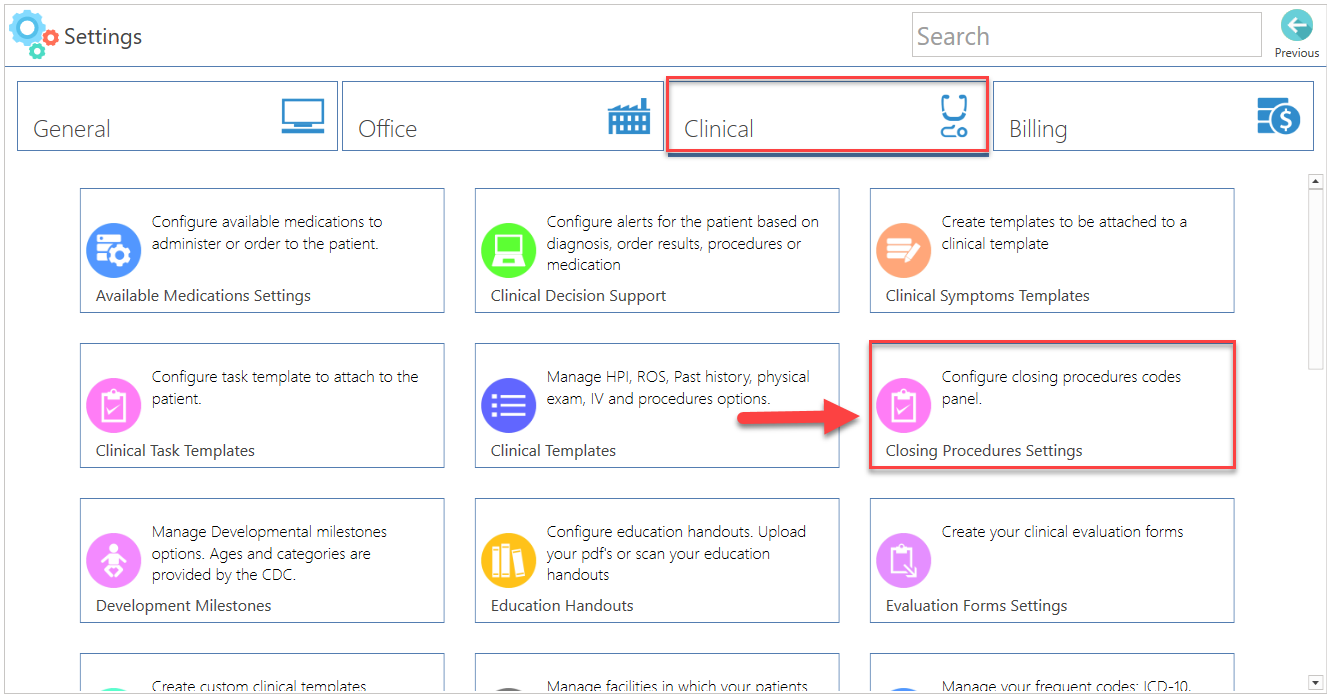The width and height of the screenshot is (1333, 695).
Task: Click text 'Configure available medications to administer'
Action: click(x=267, y=232)
